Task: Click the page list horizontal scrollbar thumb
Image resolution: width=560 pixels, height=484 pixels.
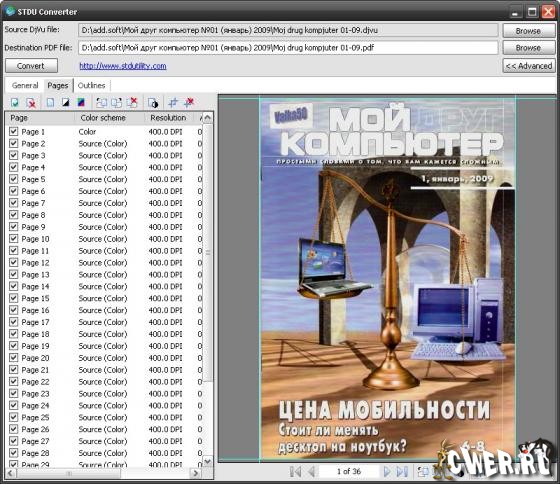Action: [69, 474]
